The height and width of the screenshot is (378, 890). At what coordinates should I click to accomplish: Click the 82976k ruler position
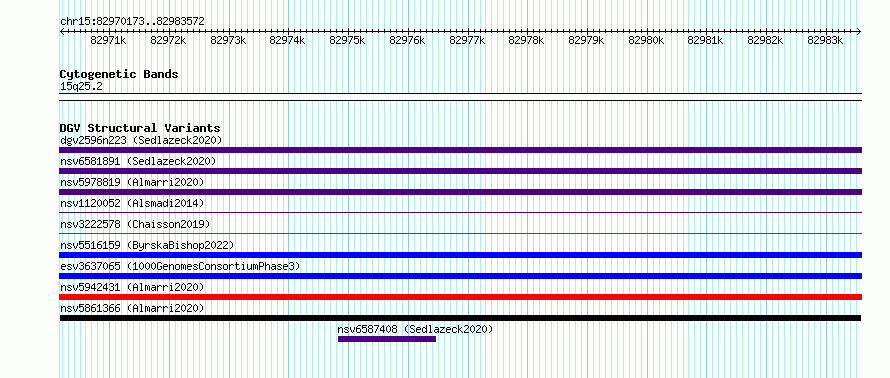pyautogui.click(x=407, y=40)
